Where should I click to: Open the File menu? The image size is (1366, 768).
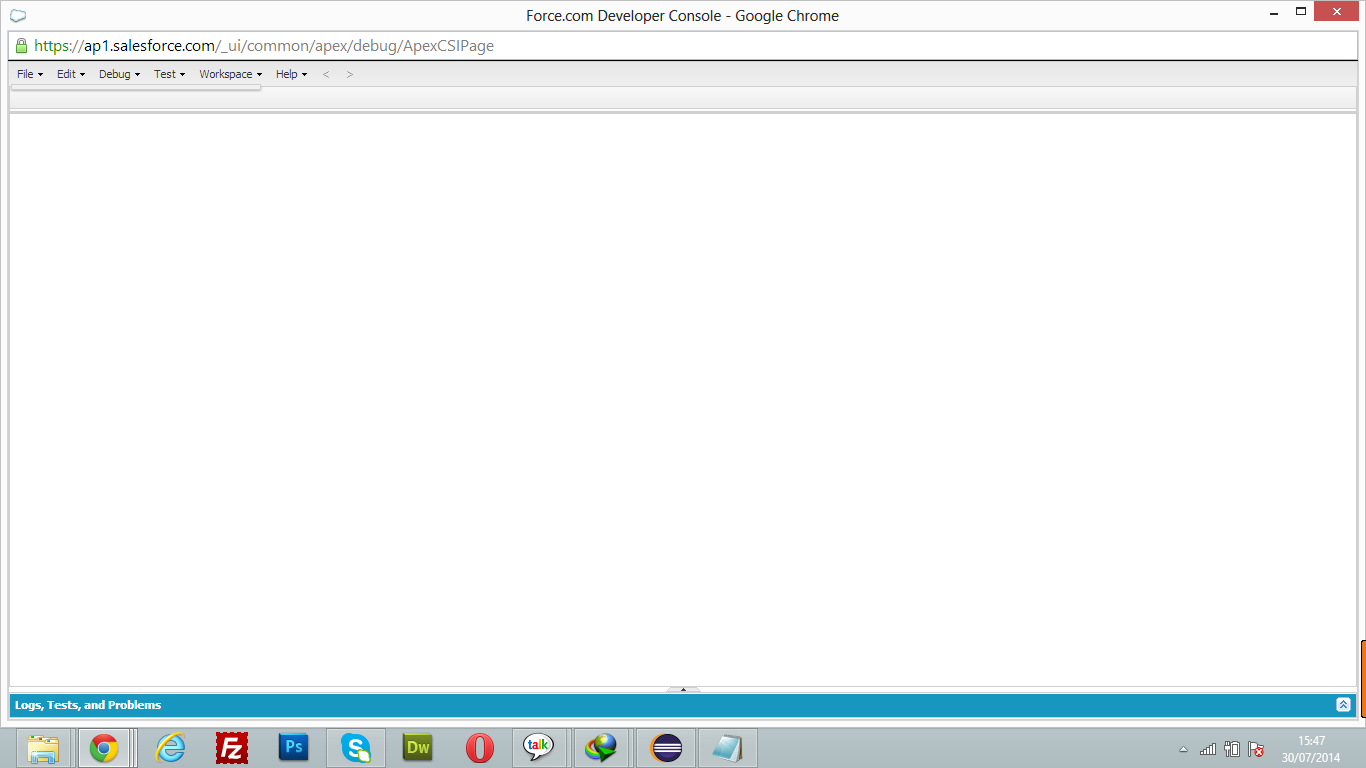point(30,74)
